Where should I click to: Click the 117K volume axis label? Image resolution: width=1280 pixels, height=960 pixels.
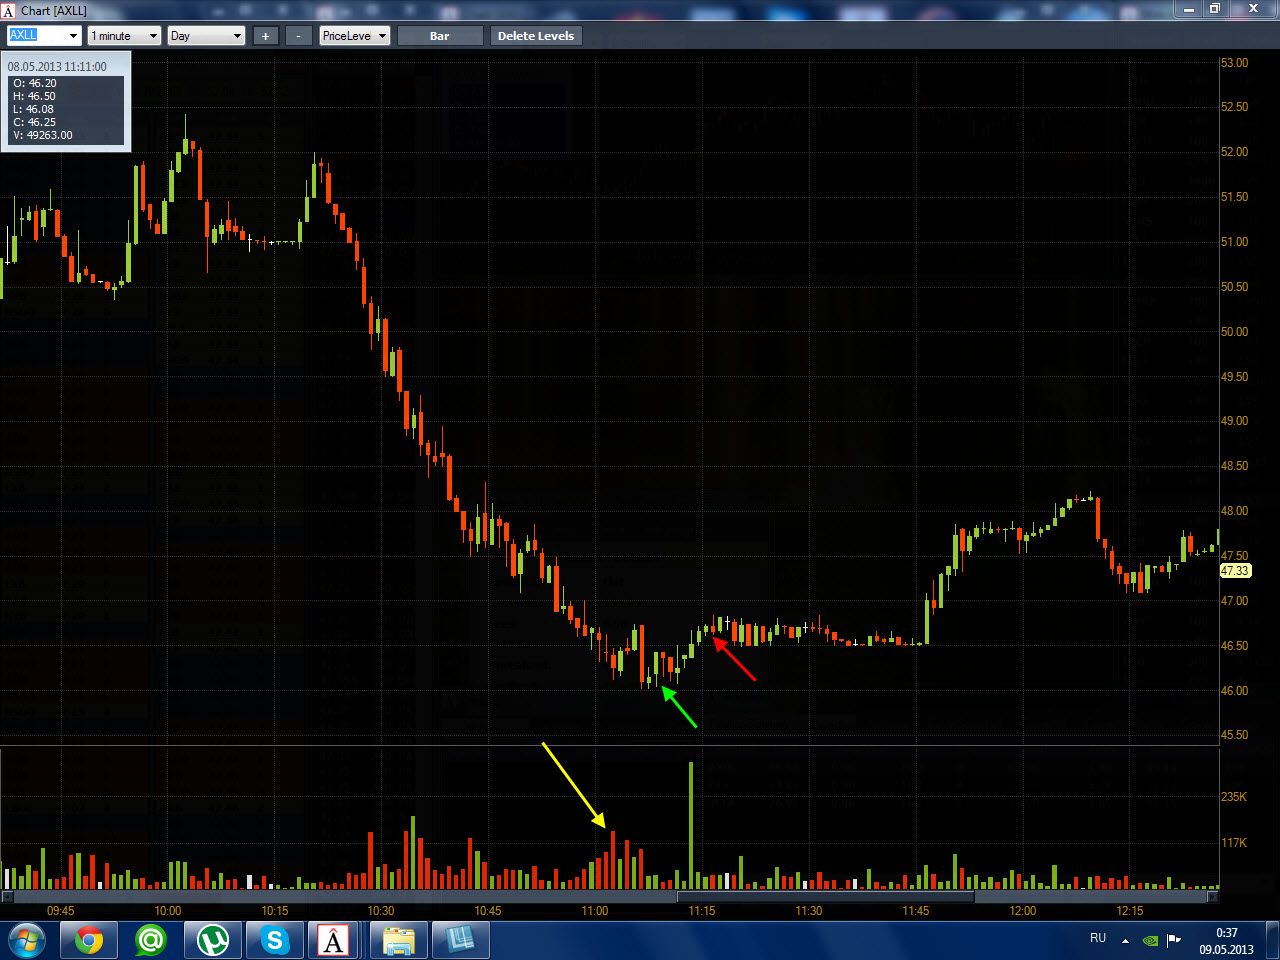(1234, 843)
